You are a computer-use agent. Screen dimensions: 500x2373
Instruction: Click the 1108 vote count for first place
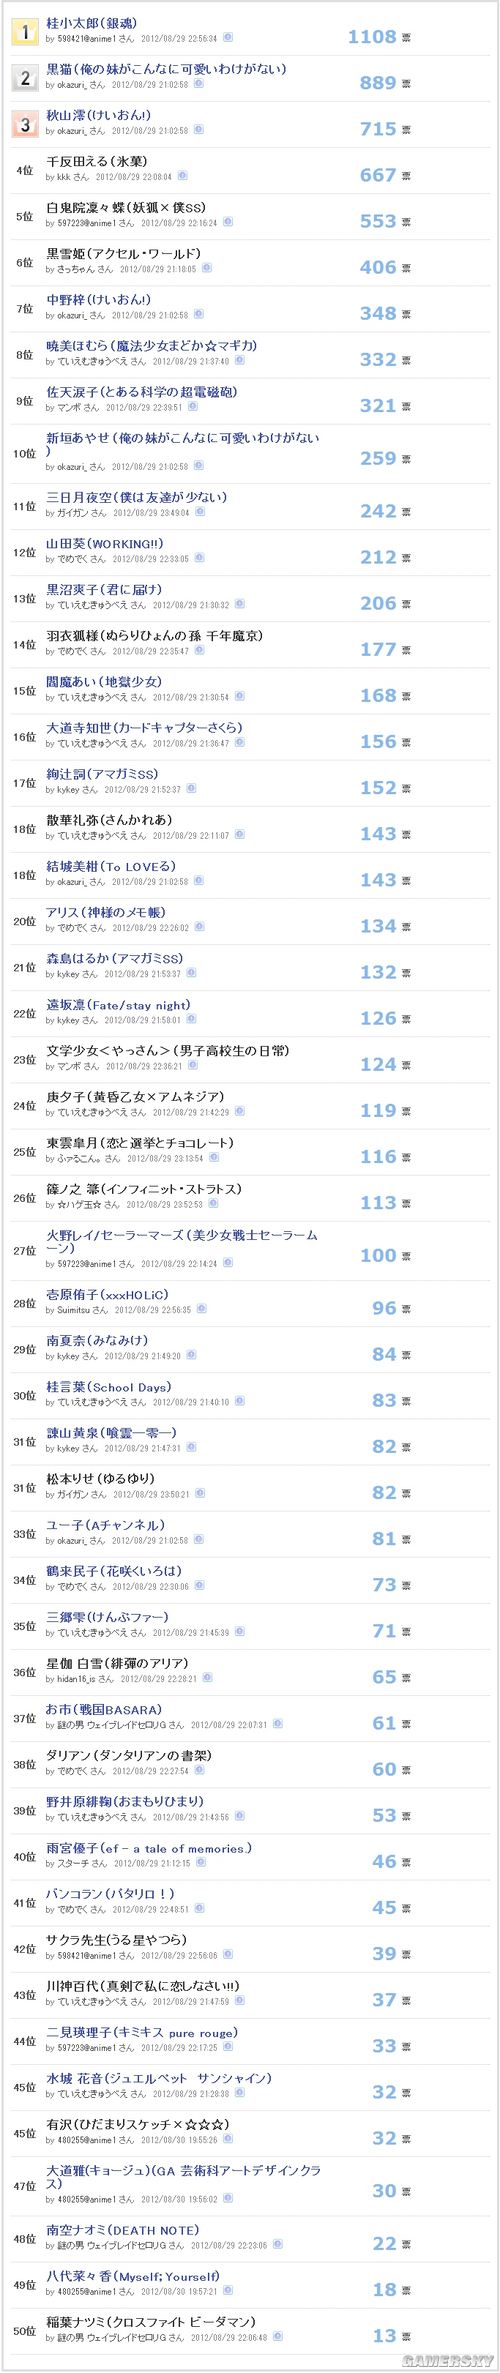(x=372, y=37)
